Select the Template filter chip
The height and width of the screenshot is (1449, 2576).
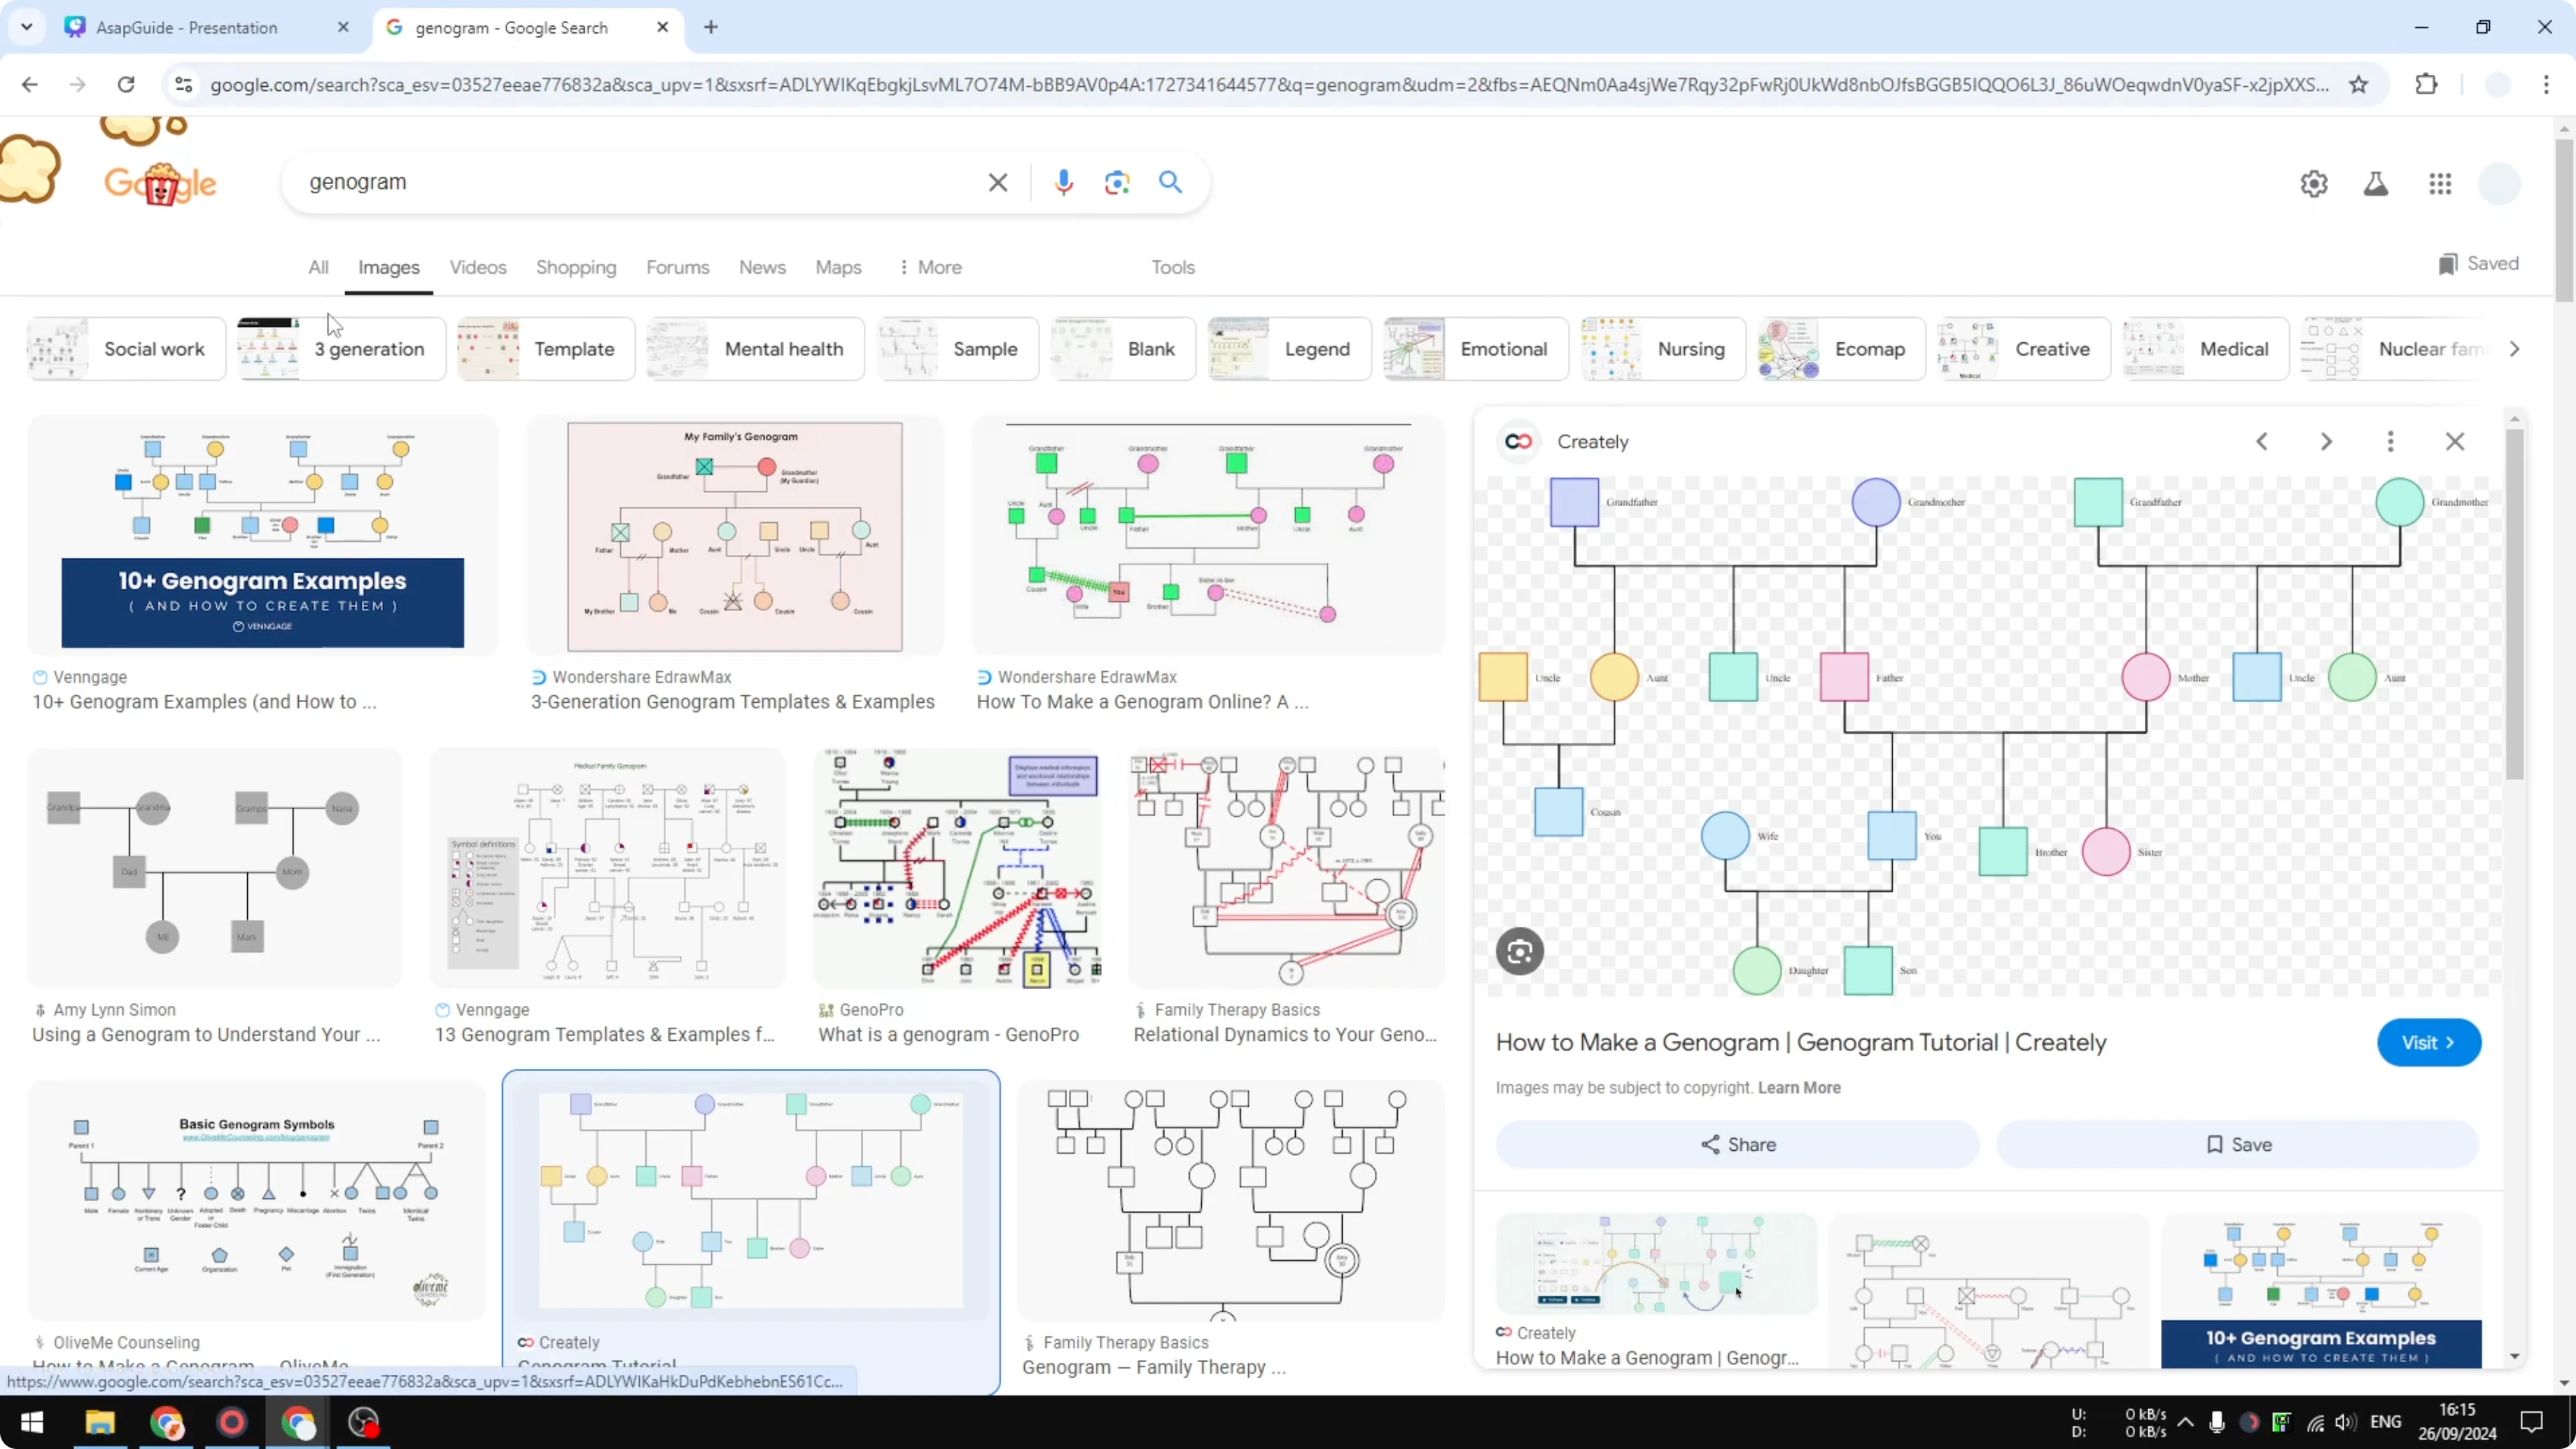pos(545,349)
